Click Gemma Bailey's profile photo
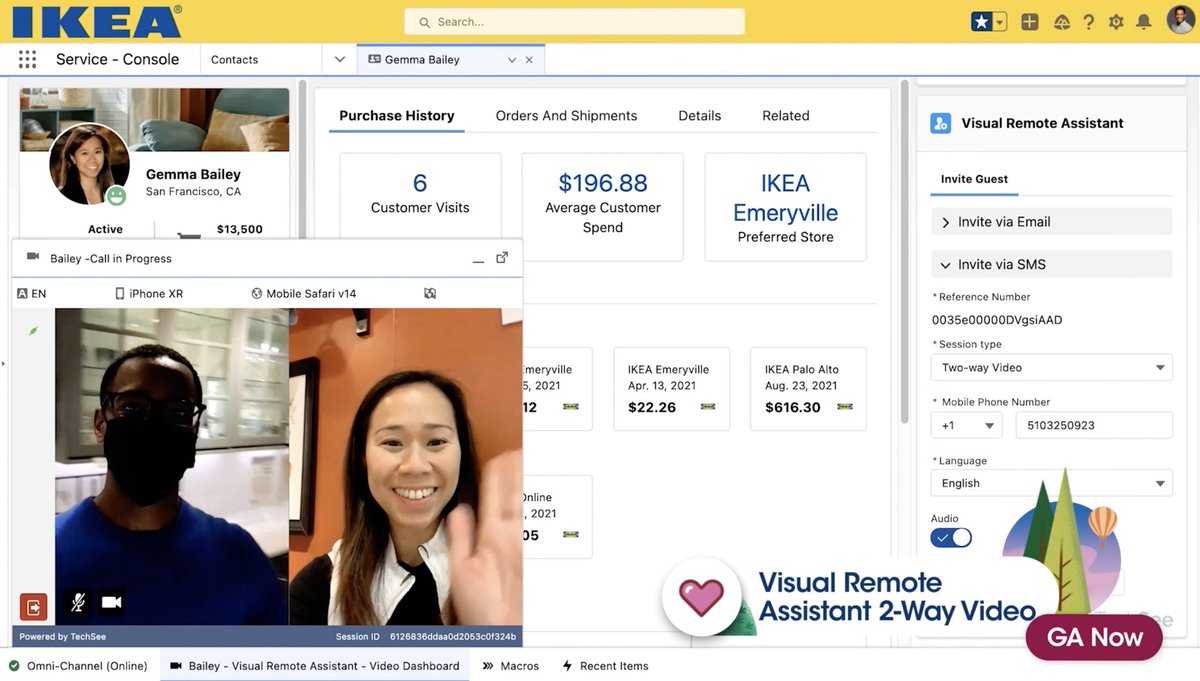 tap(89, 164)
